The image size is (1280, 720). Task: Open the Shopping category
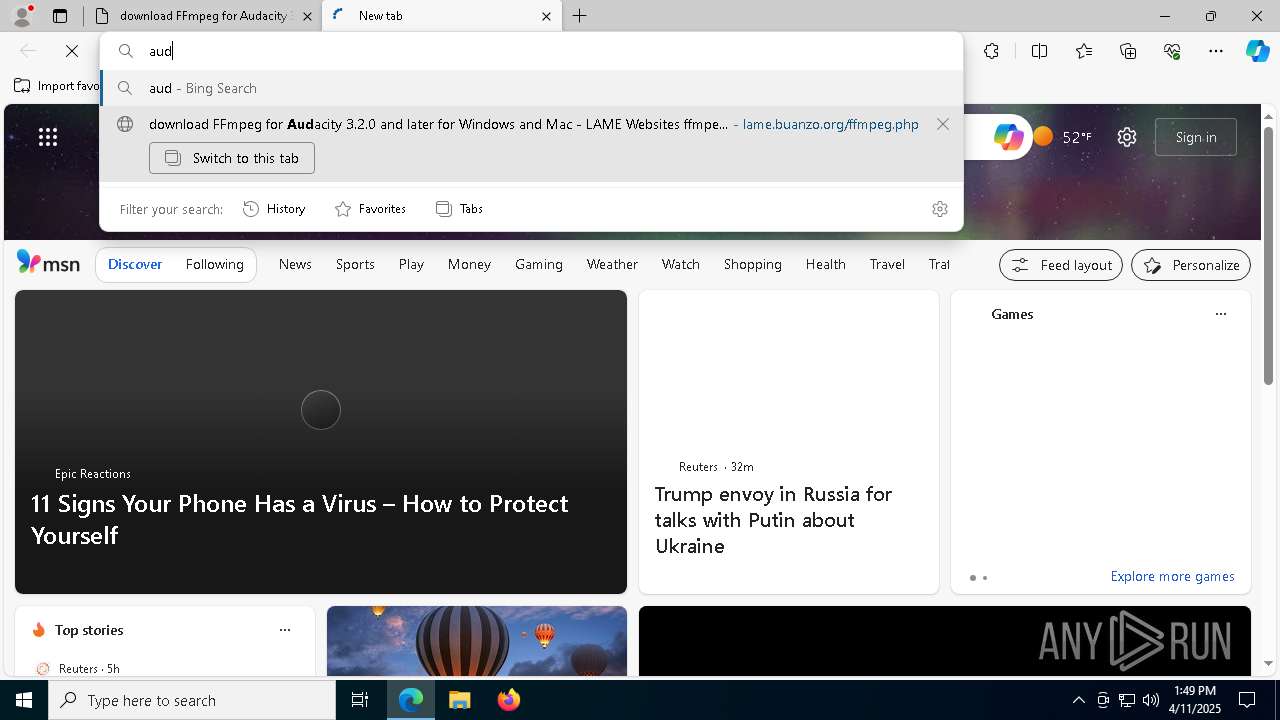(753, 264)
